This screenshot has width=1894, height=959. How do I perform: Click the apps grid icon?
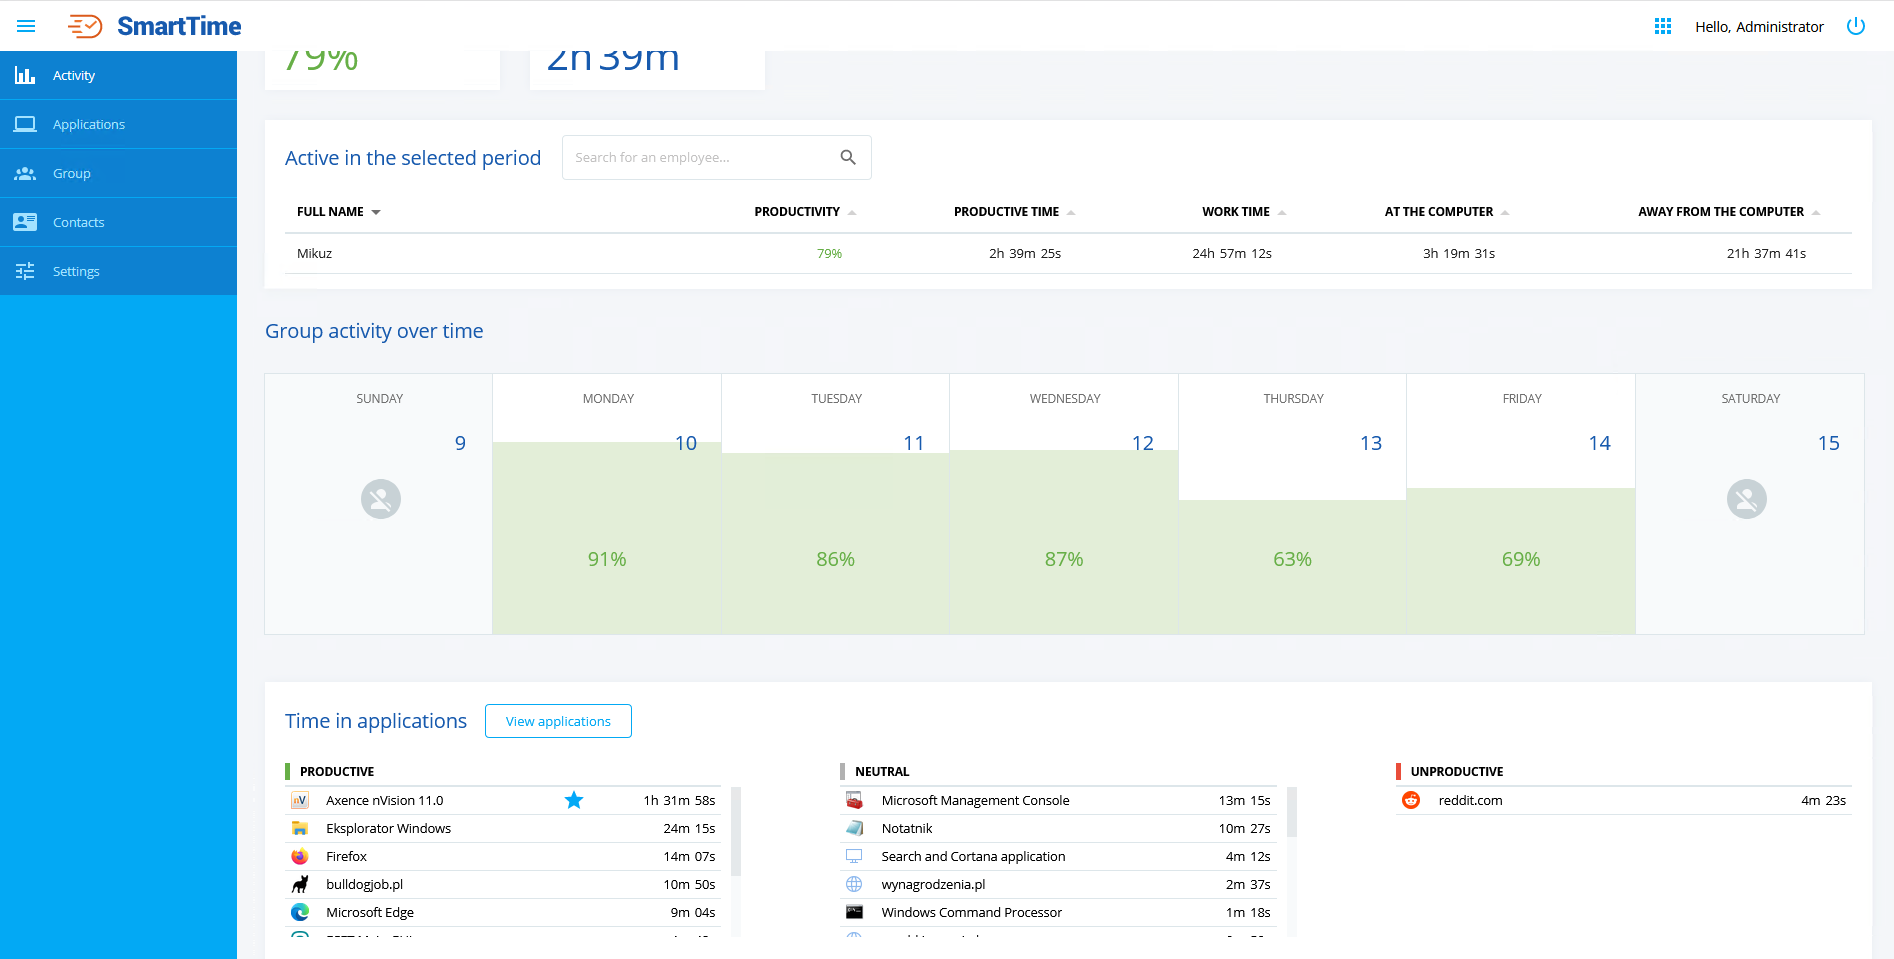point(1663,26)
